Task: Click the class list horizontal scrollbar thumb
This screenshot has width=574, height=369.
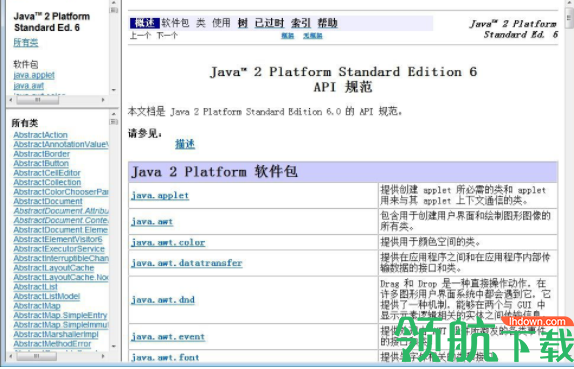Action: point(37,356)
